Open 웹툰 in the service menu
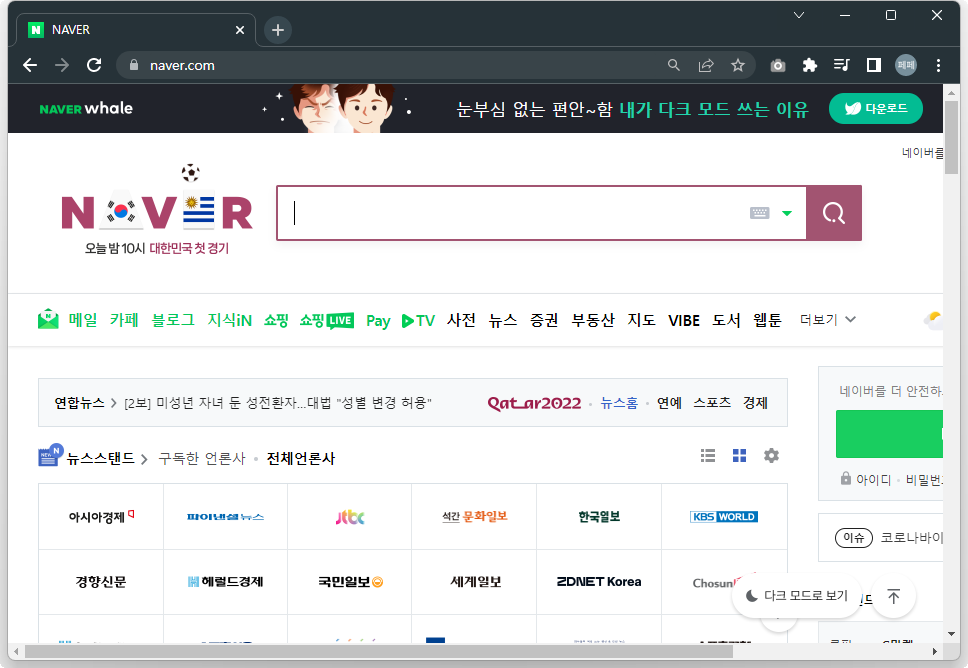This screenshot has height=668, width=968. 767,320
